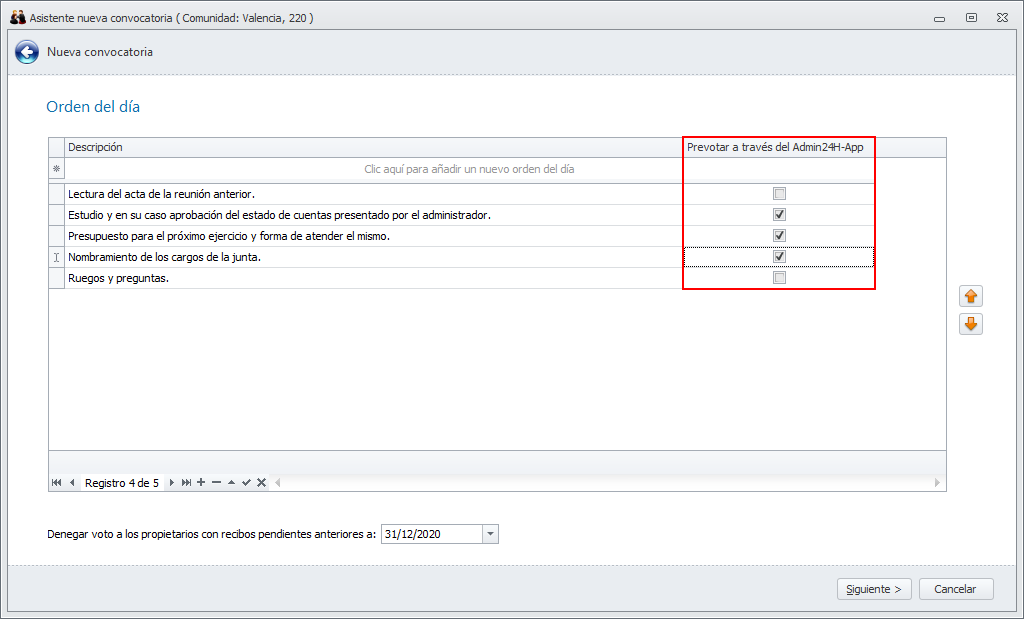Jump to the first record in the navigator

point(56,483)
